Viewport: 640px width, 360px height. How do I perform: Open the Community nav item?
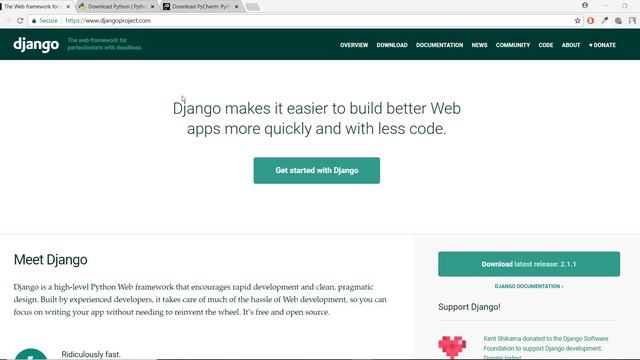click(x=513, y=45)
